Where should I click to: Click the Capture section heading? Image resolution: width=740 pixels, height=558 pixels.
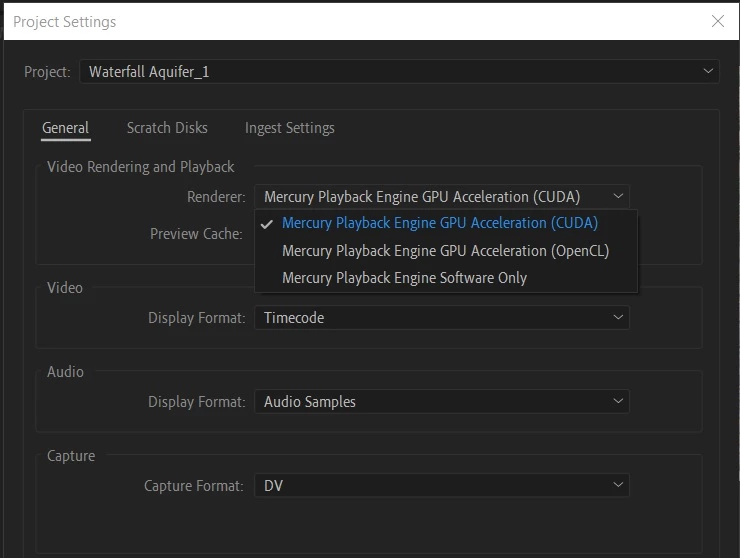71,456
